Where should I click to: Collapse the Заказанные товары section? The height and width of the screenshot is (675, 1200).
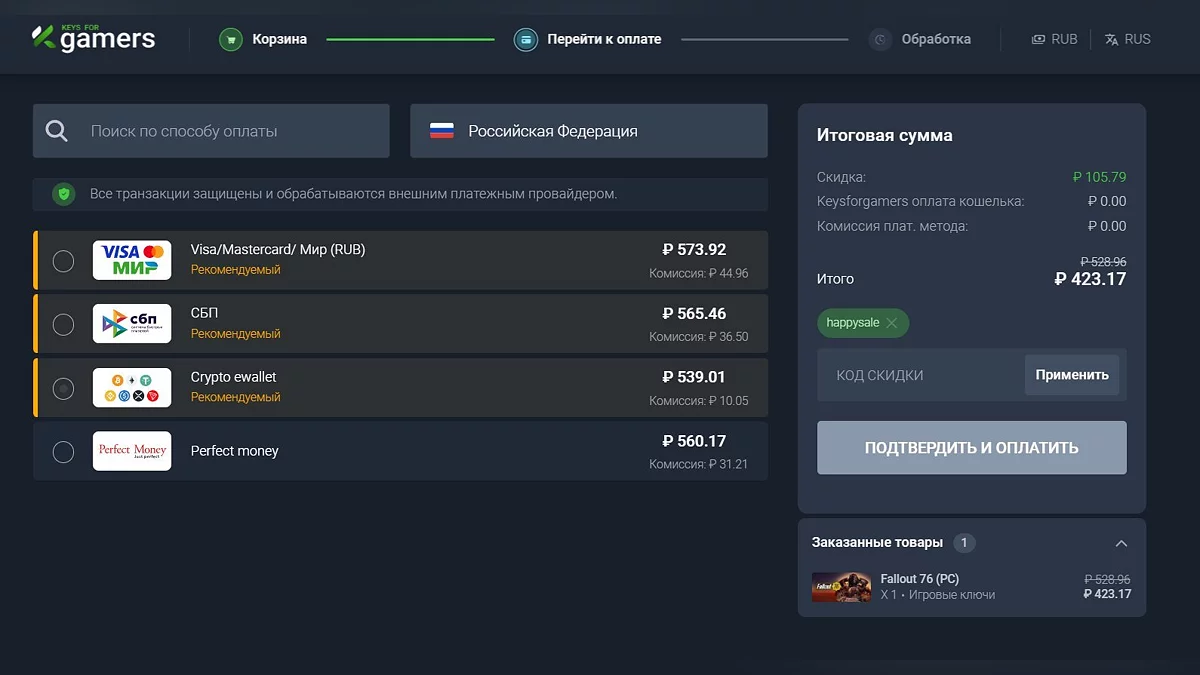1121,543
